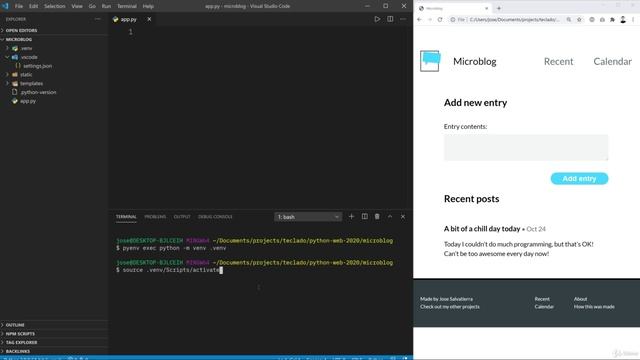
Task: Open settings.json in the explorer
Action: coord(37,66)
